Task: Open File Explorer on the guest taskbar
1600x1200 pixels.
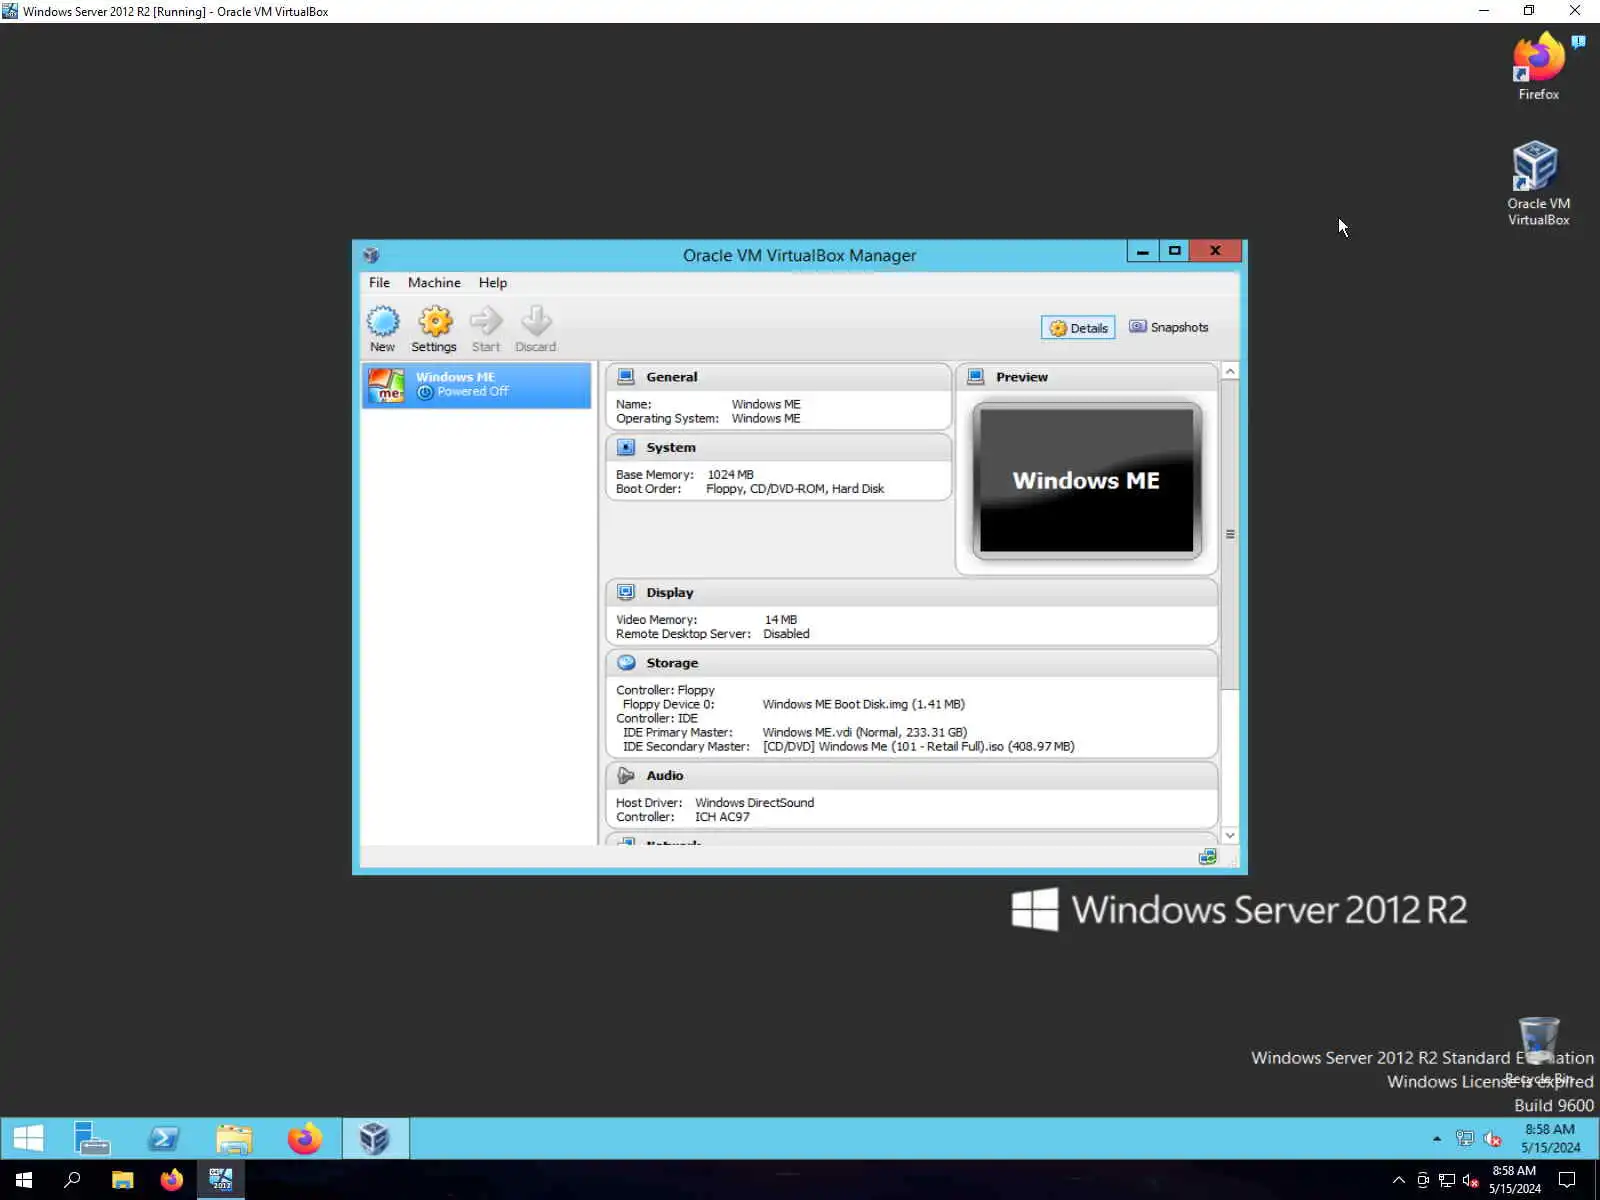Action: click(x=234, y=1138)
